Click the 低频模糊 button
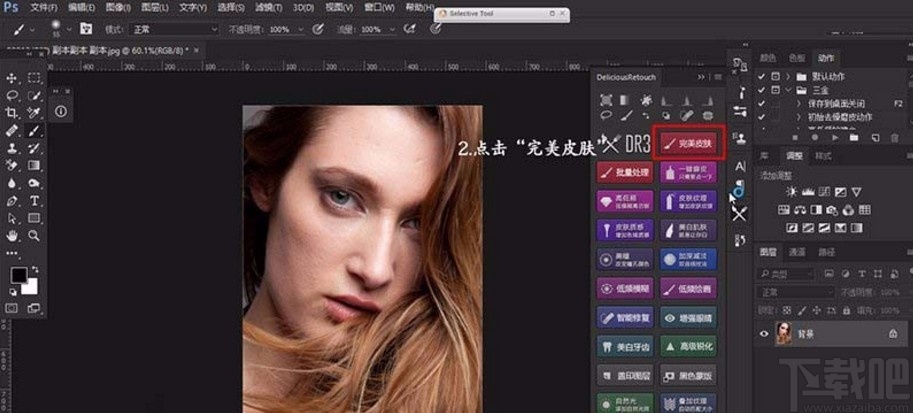The width and height of the screenshot is (913, 413). (x=625, y=288)
